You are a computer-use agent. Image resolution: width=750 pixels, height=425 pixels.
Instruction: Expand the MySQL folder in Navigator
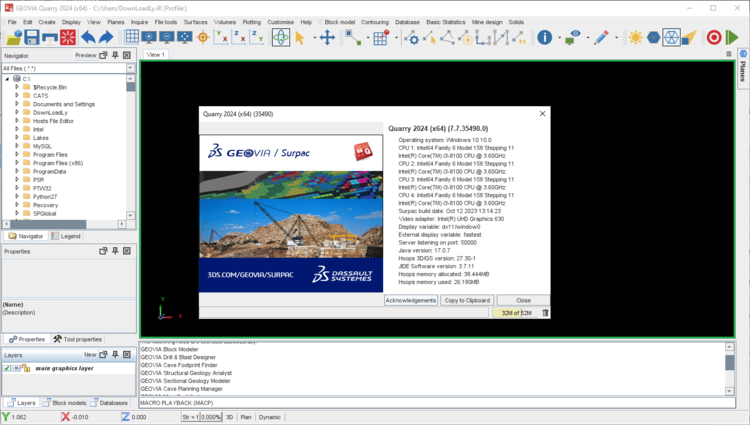[16, 146]
